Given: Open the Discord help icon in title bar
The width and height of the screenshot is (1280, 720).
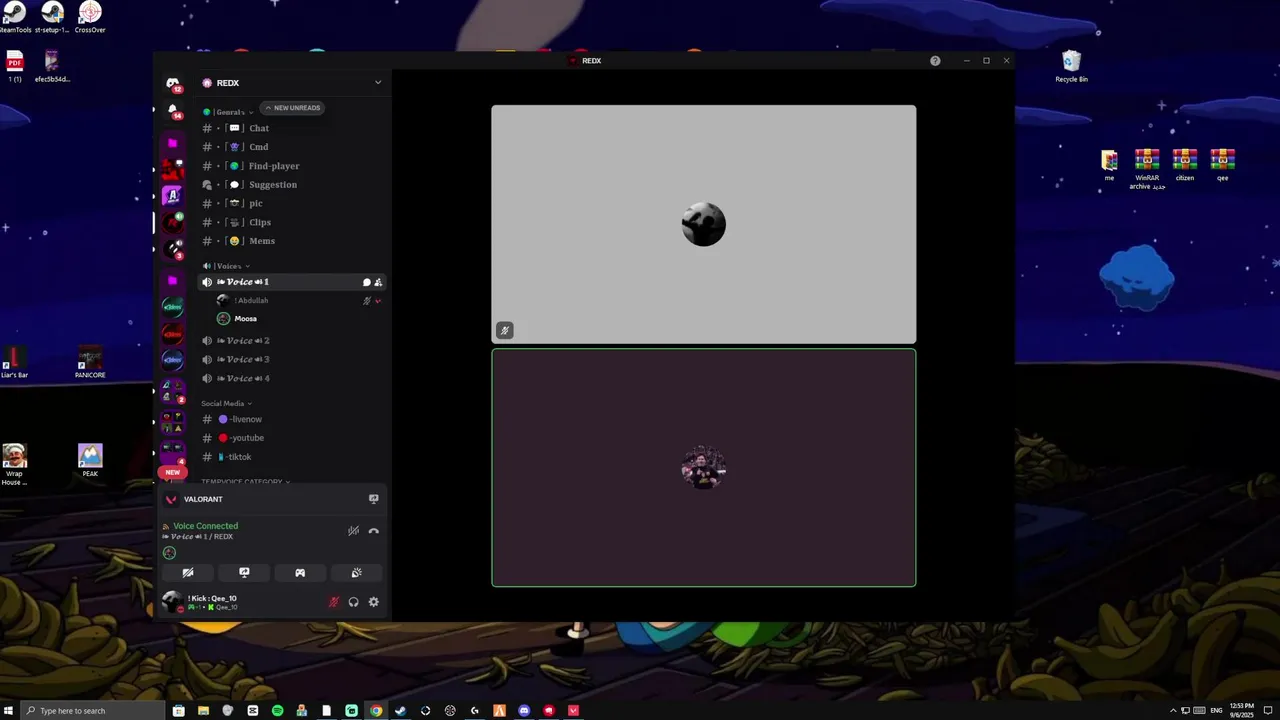Looking at the screenshot, I should coord(935,61).
